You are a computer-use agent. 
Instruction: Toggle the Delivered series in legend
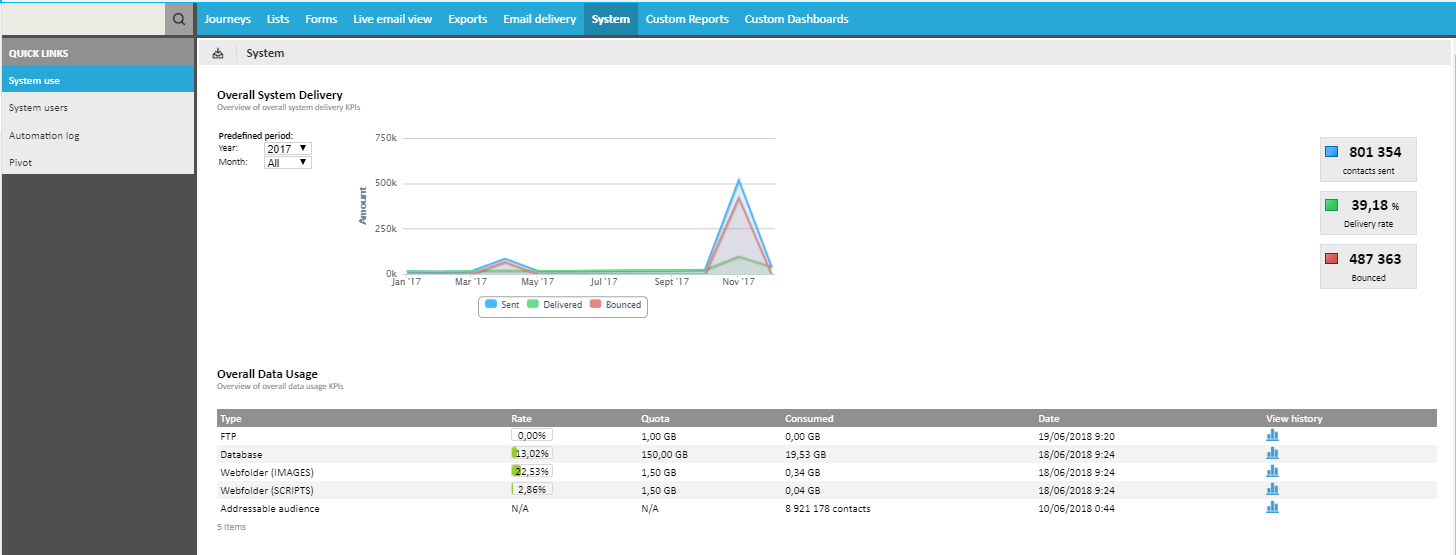coord(554,305)
